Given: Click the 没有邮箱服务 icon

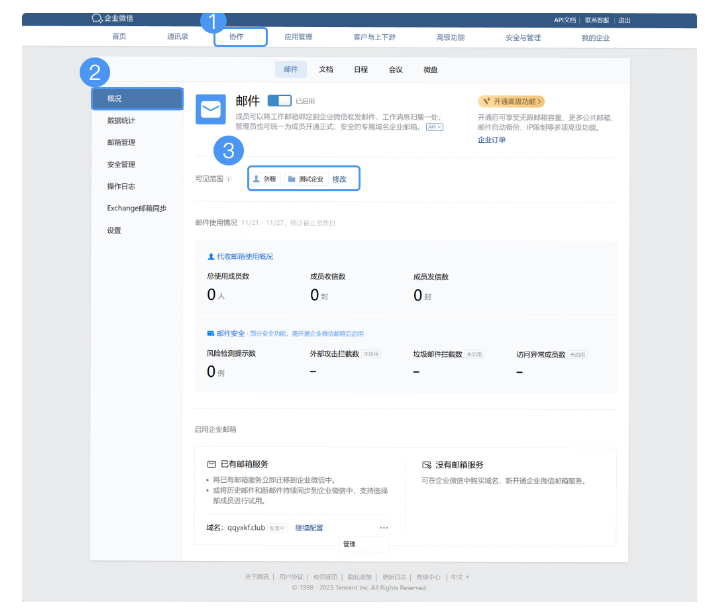Looking at the screenshot, I should point(427,465).
